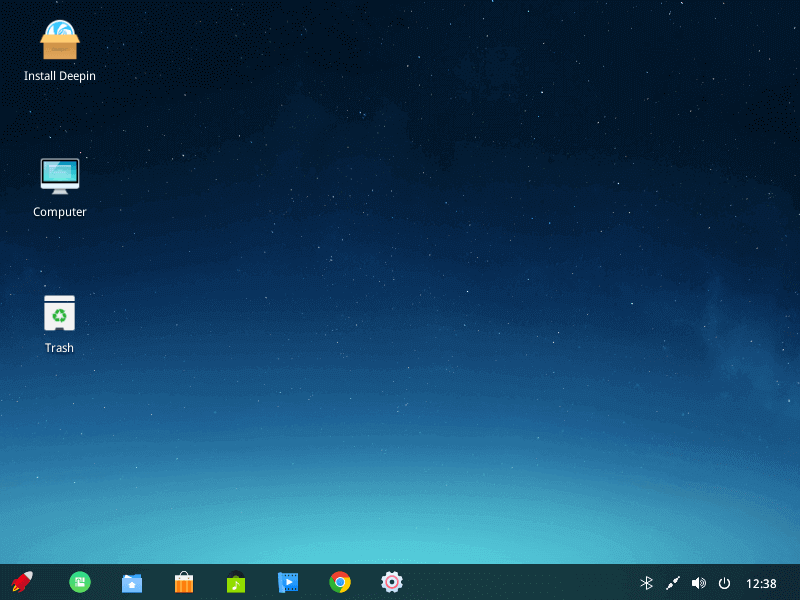Open Deepin File Manager from dock
This screenshot has height=600, width=800.
tap(132, 583)
